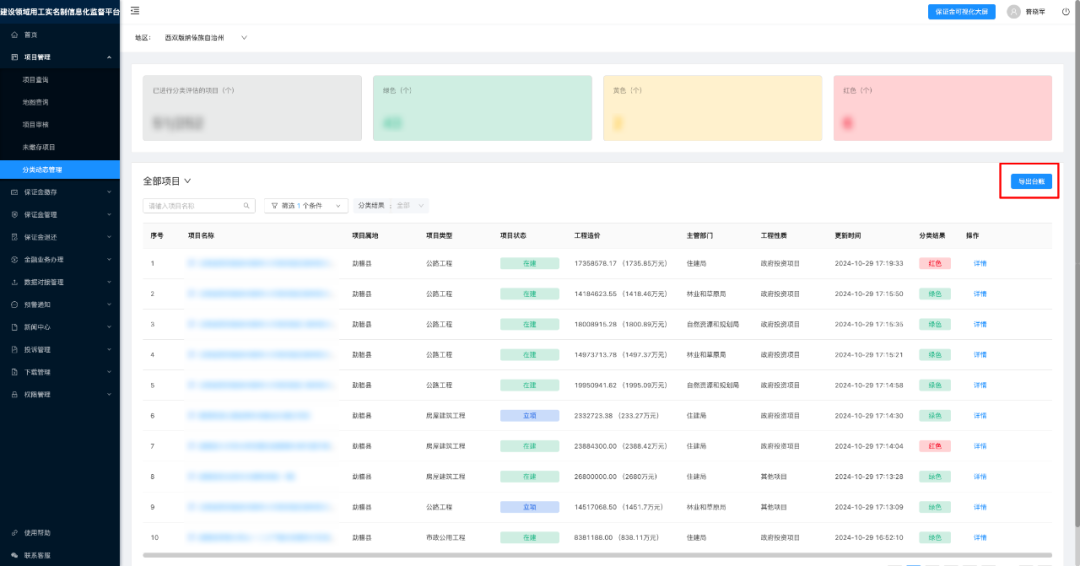Click the 请输入项目名称 search input
1080x566 pixels.
199,205
